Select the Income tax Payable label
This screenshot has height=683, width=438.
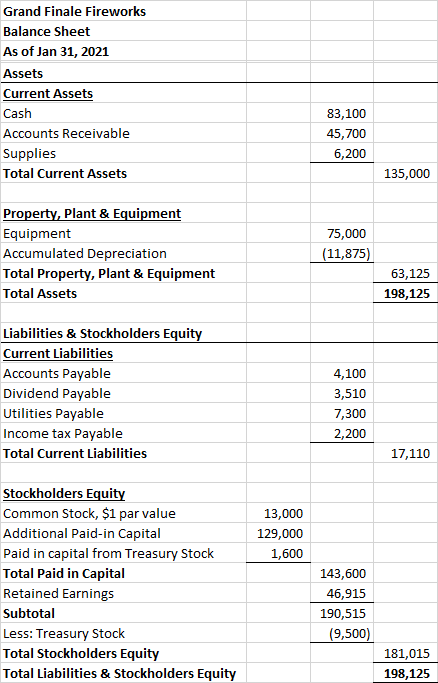point(63,433)
